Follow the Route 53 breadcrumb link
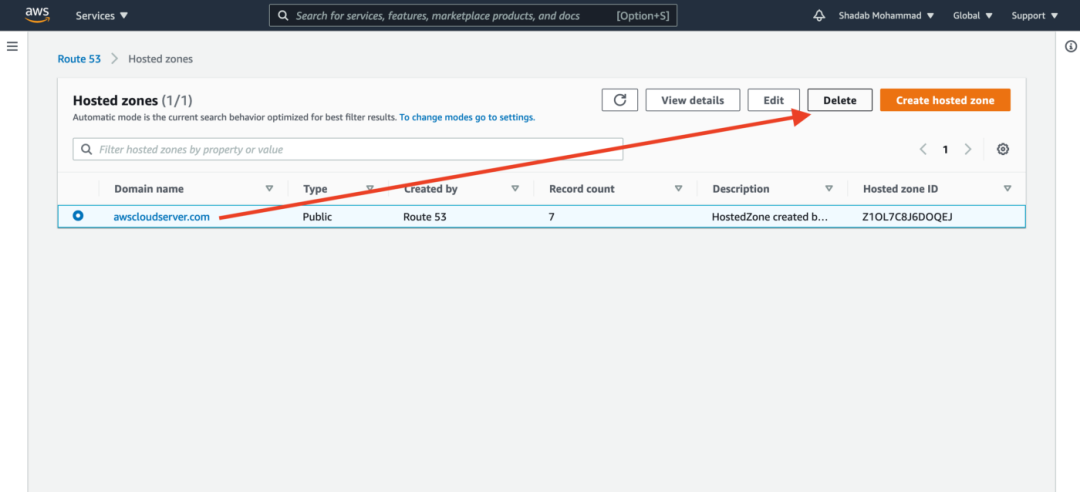This screenshot has height=492, width=1080. coord(79,59)
